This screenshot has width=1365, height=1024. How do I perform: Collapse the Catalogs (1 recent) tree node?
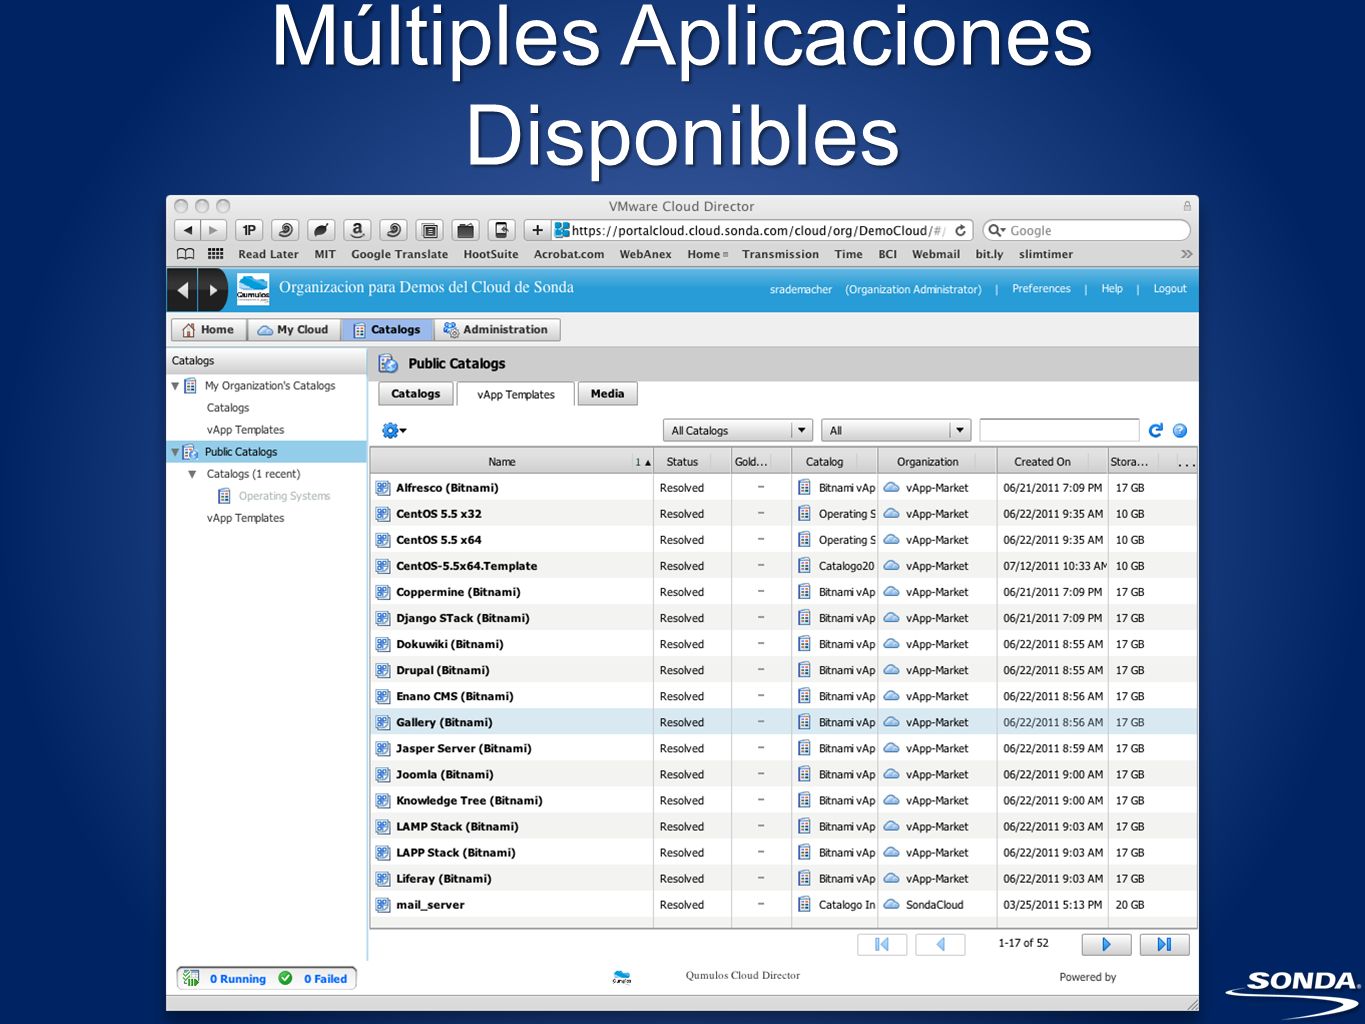(192, 474)
